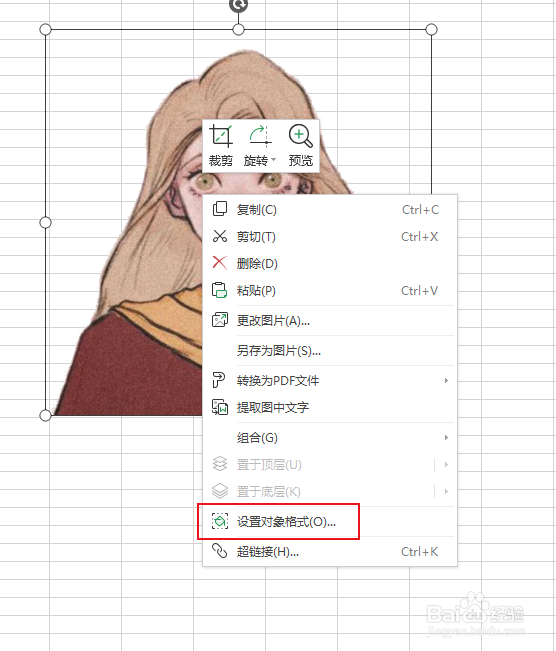This screenshot has width=556, height=651.
Task: Expand Bring to Front (置于顶层) submenu arrow
Action: click(446, 465)
